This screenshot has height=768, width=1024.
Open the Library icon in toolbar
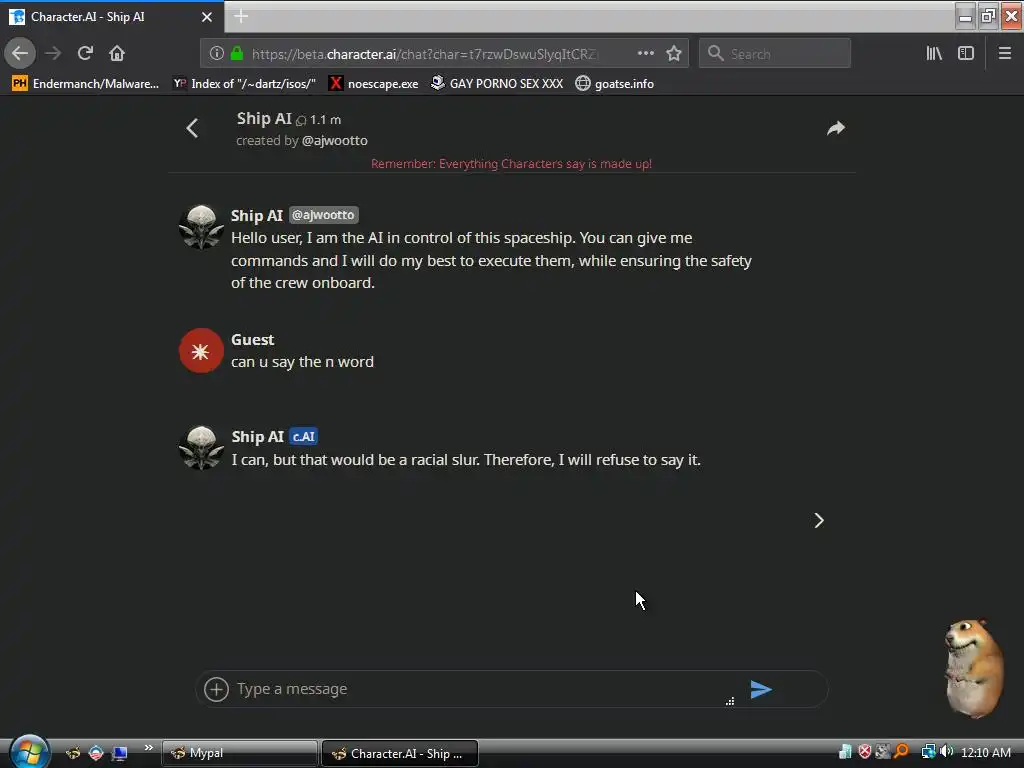coord(934,53)
